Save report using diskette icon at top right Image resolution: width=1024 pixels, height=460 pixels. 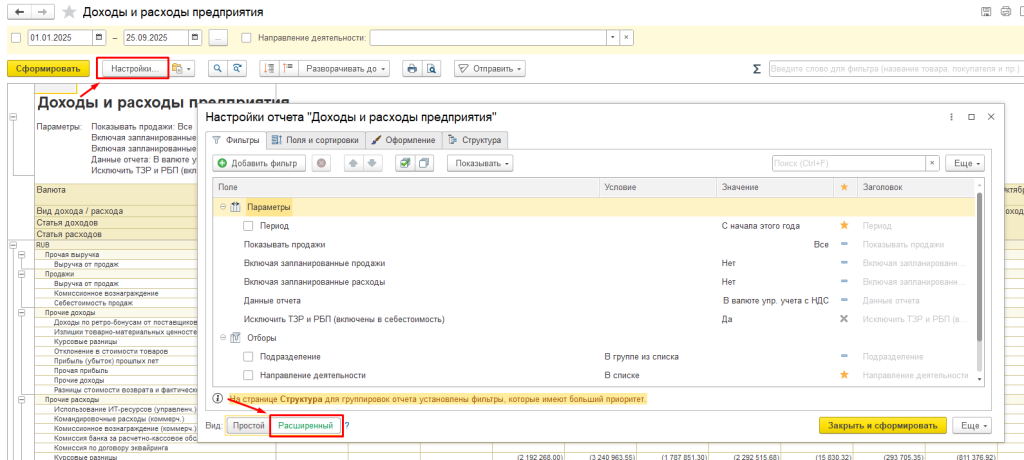[x=986, y=12]
